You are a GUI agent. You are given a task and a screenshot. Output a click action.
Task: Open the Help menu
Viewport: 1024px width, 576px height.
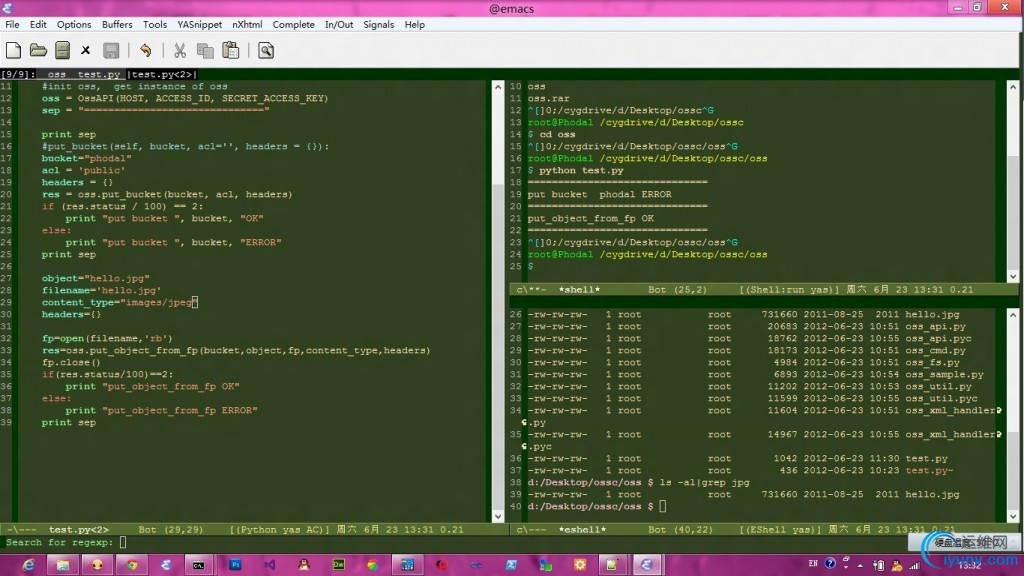coord(414,24)
